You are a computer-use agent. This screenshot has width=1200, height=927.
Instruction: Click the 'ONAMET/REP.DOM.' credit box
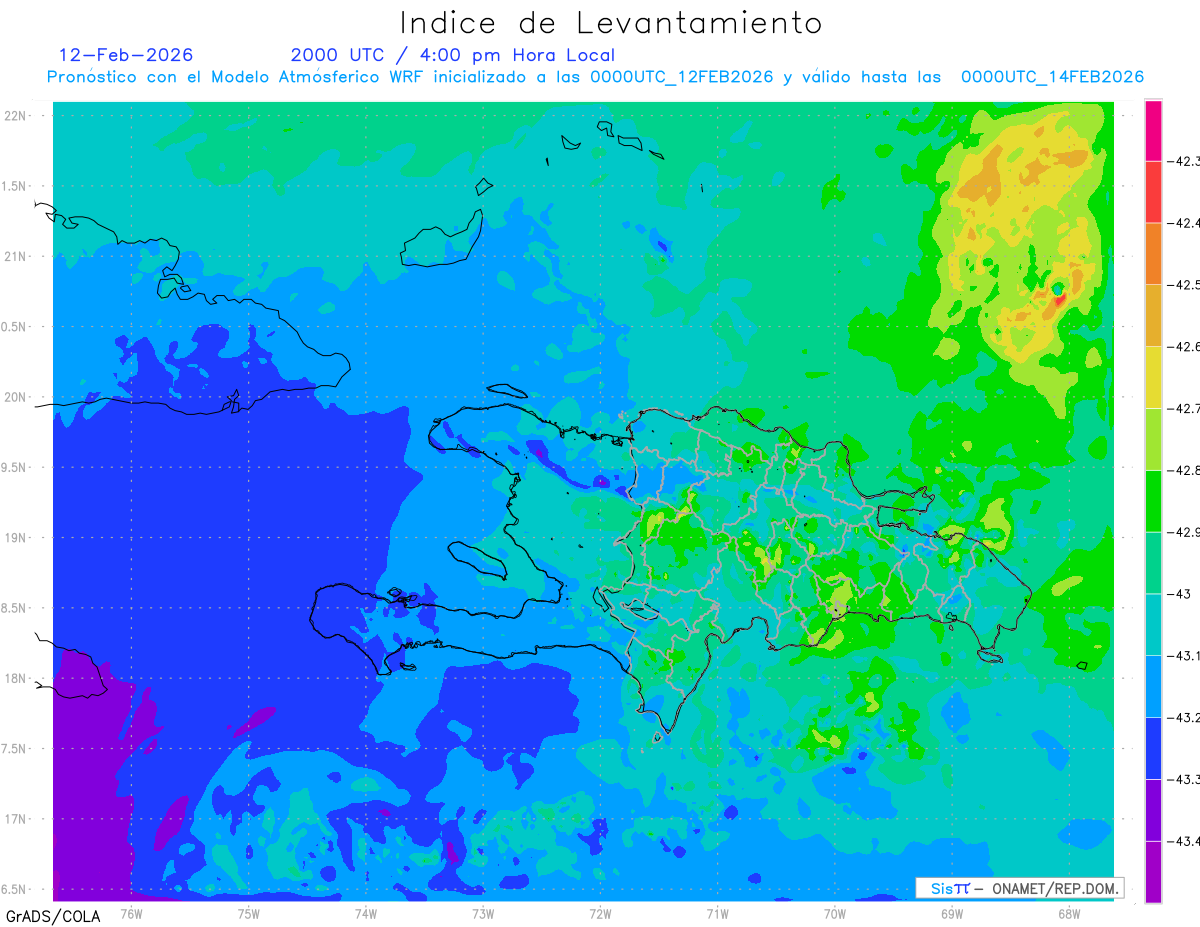(x=1019, y=888)
